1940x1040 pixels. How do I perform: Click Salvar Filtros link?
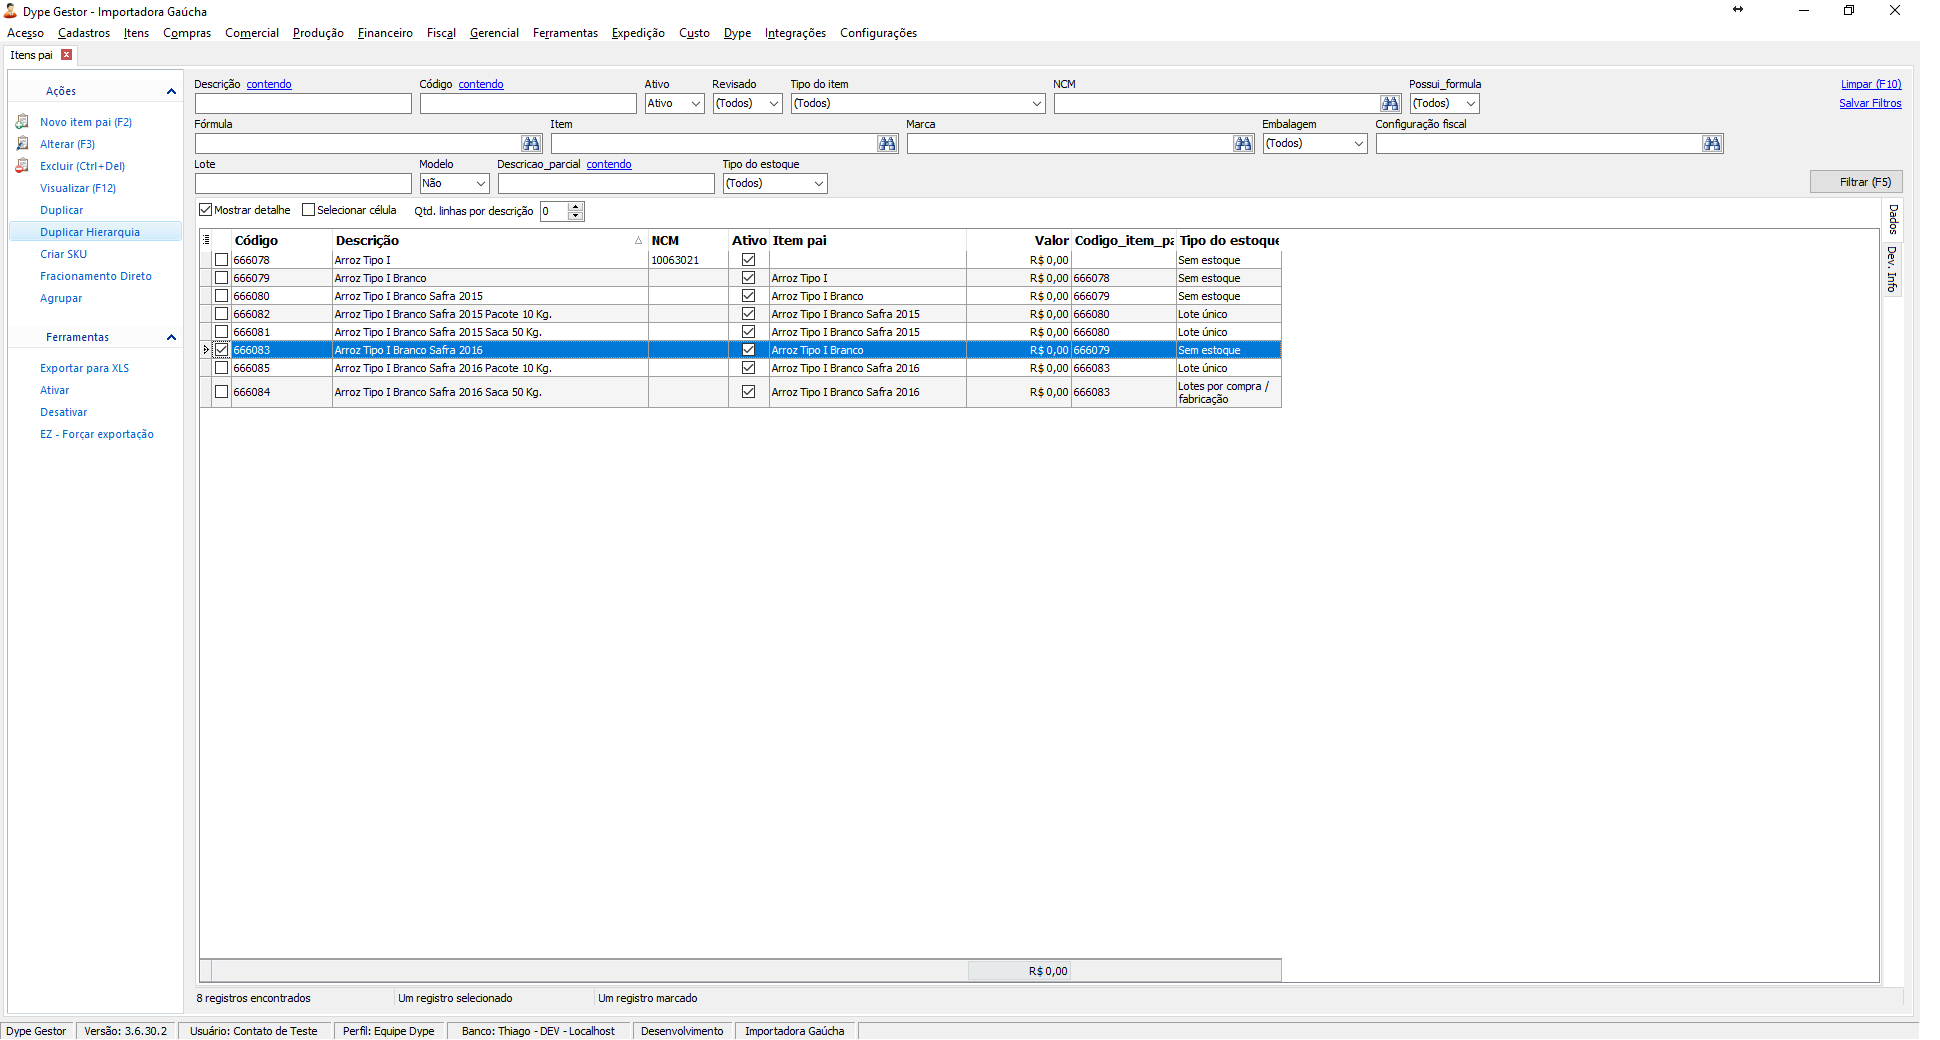point(1870,103)
